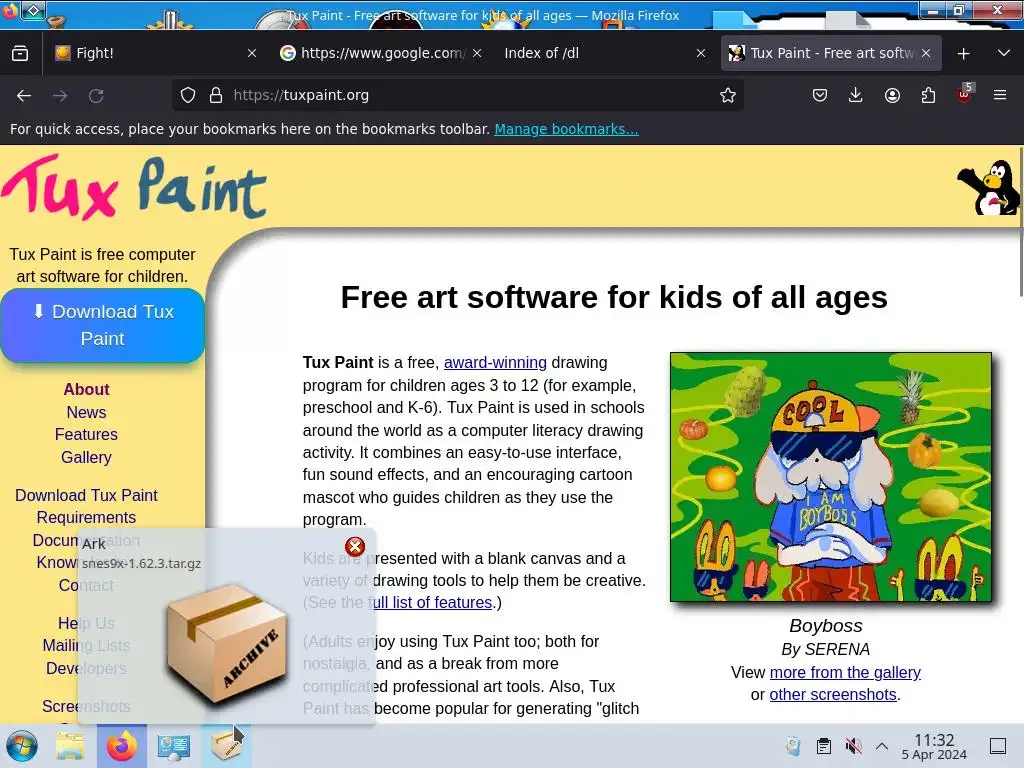Go back with the browser back arrow
Image resolution: width=1024 pixels, height=768 pixels.
pos(24,95)
